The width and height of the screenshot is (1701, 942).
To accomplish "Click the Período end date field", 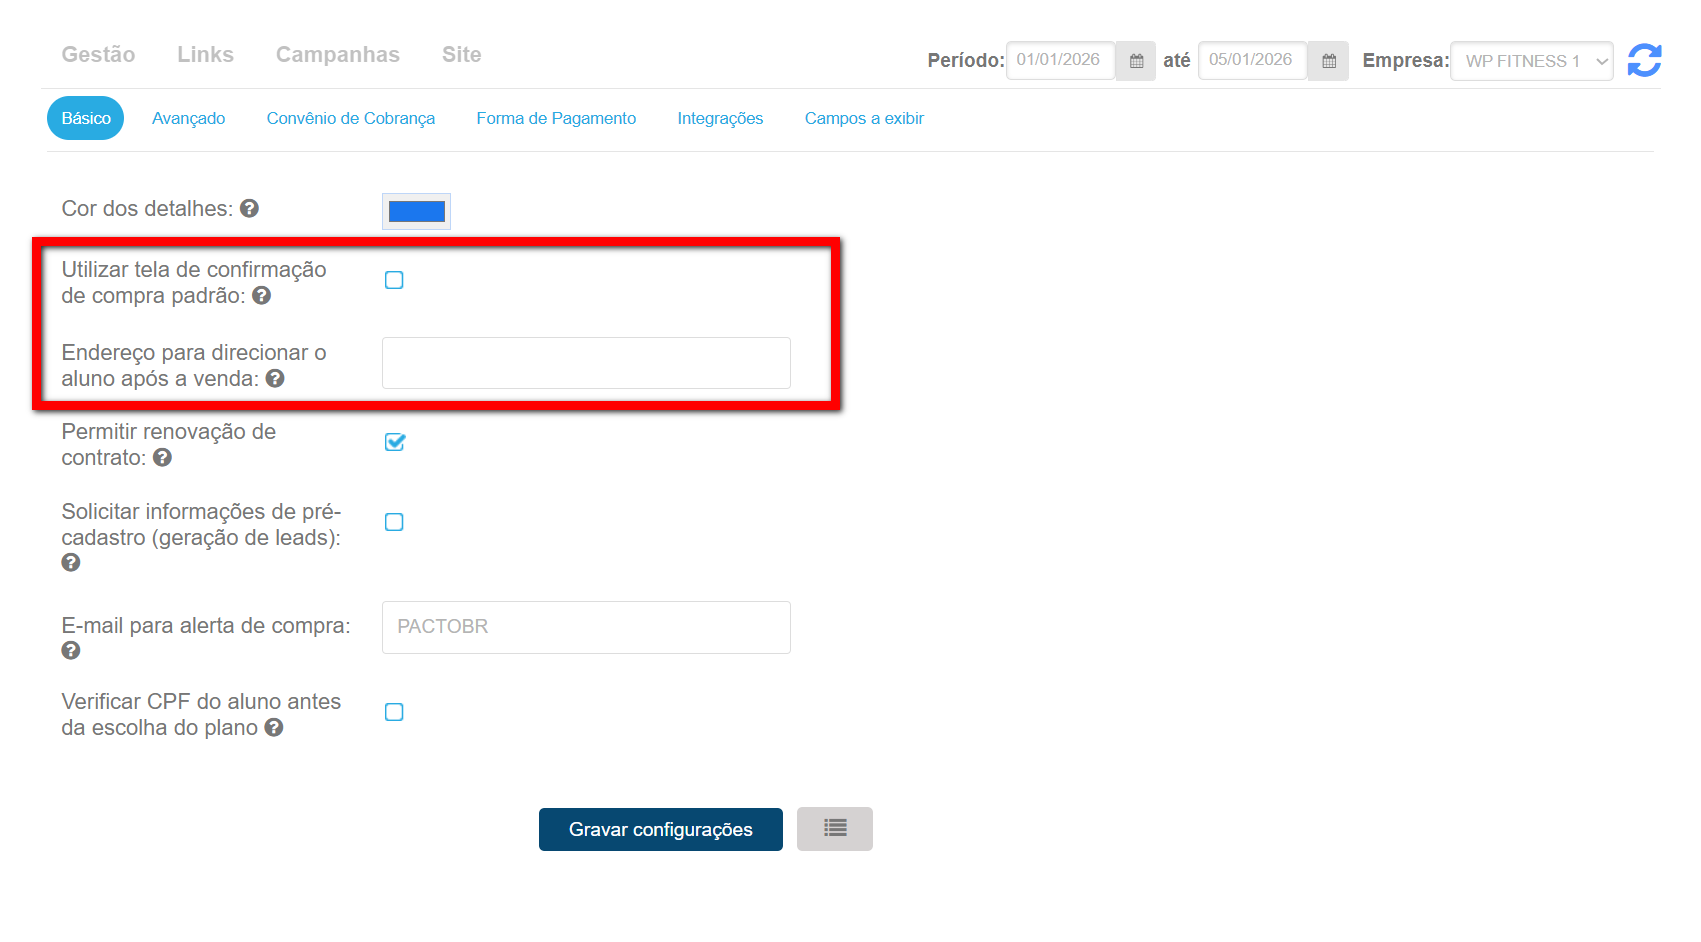I will pyautogui.click(x=1252, y=60).
